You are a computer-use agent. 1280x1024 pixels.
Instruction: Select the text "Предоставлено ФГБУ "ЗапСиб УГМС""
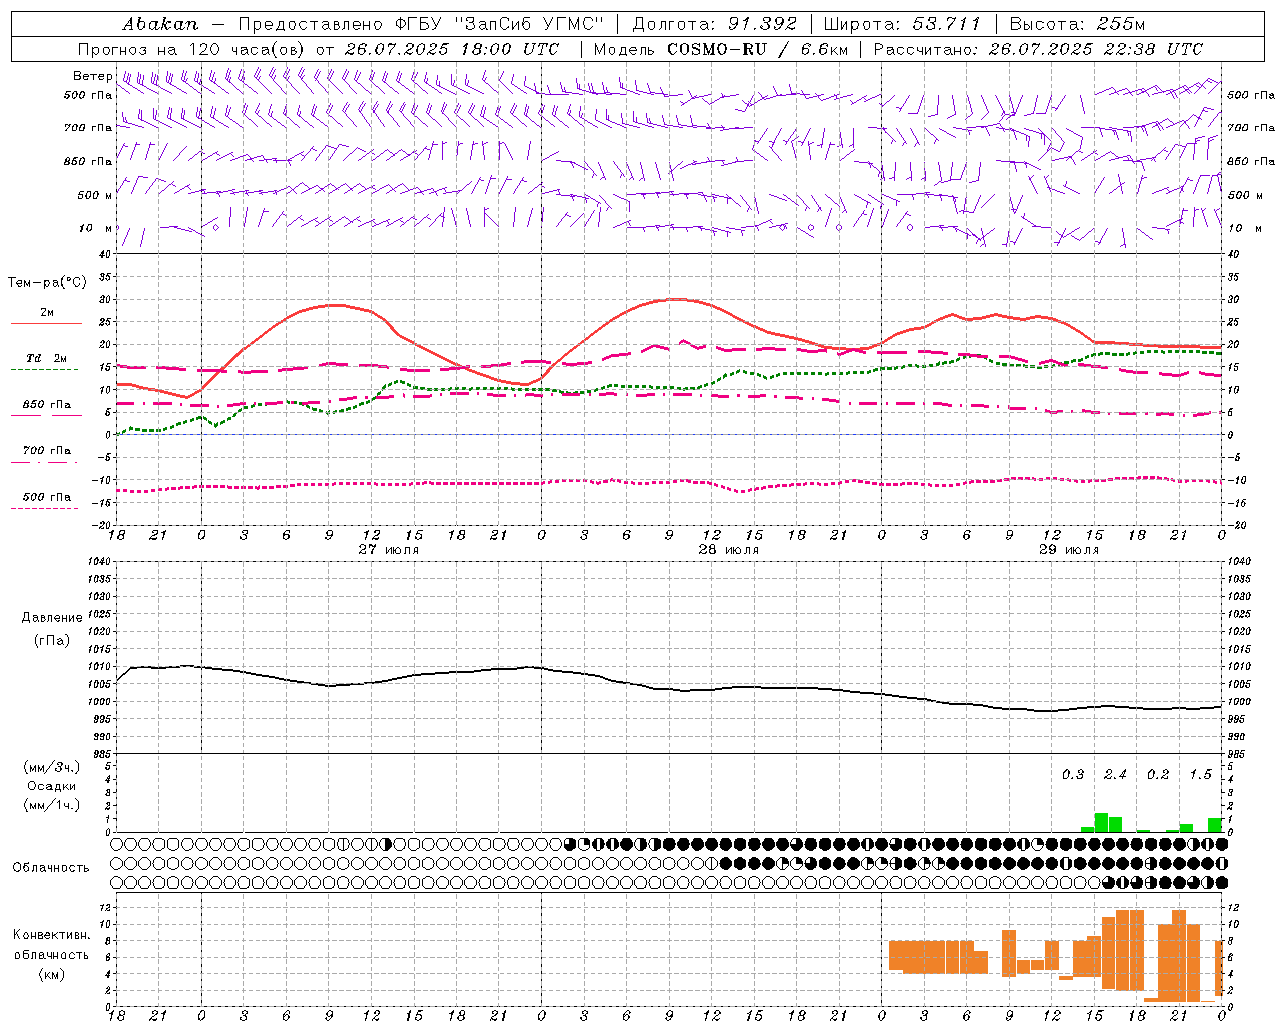point(422,23)
